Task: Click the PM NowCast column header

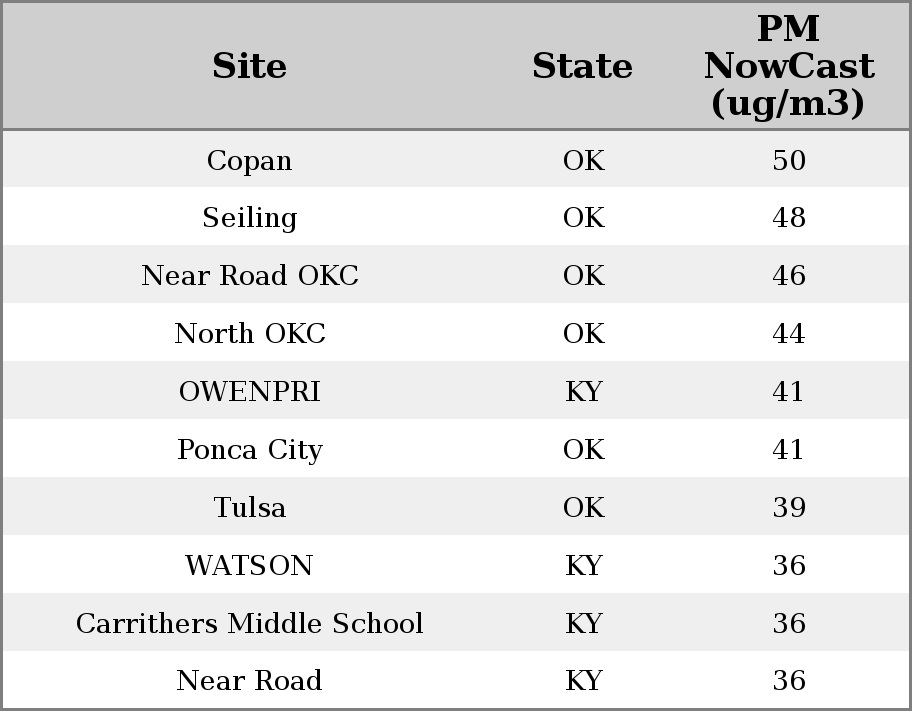Action: 788,66
